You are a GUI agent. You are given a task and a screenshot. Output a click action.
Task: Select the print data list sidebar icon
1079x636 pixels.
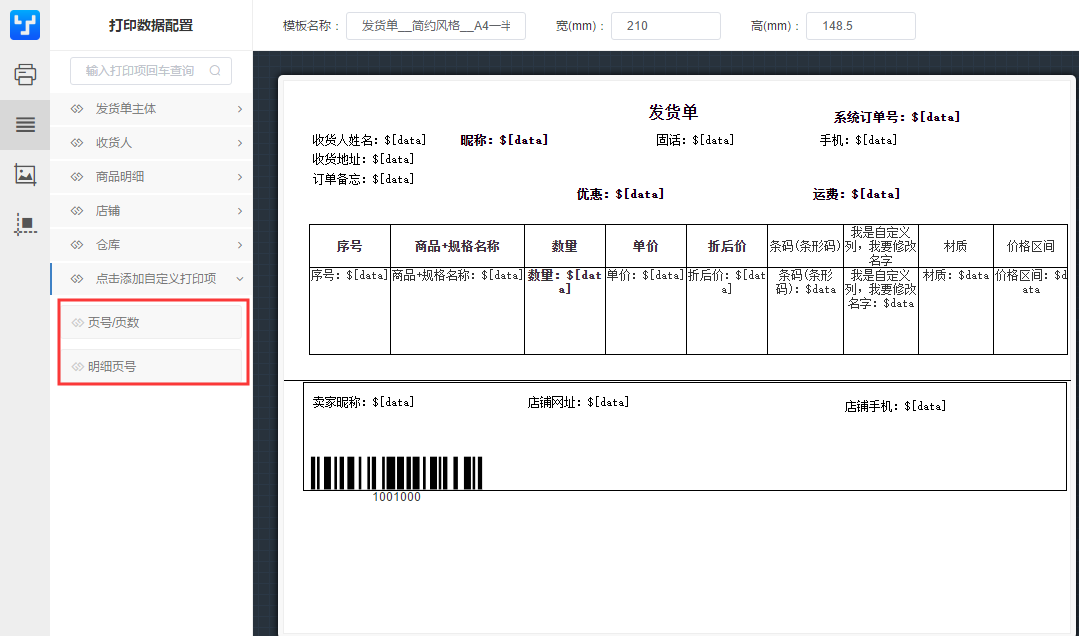tap(25, 125)
